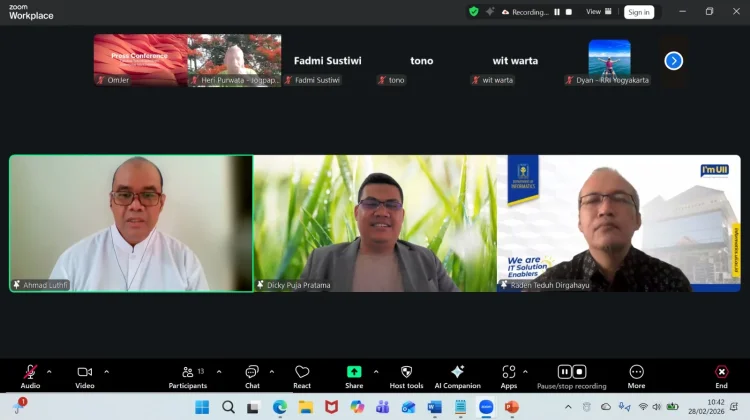Expand the caret next to Chat
The width and height of the screenshot is (750, 420).
point(272,372)
